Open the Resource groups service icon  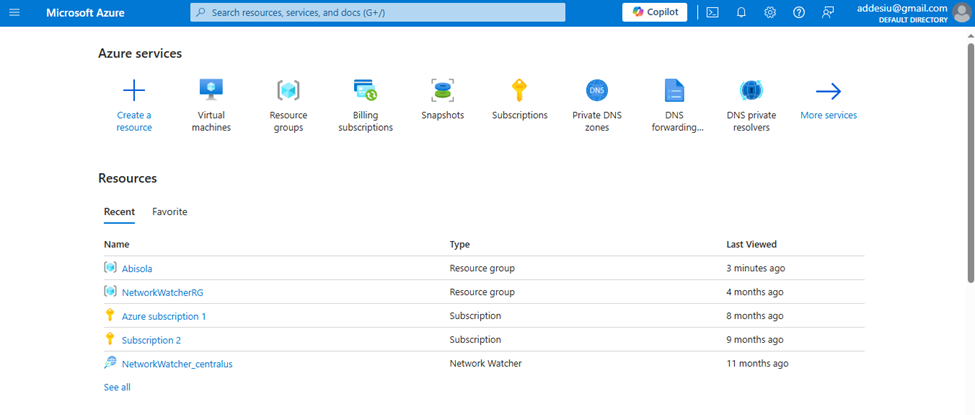tap(288, 90)
